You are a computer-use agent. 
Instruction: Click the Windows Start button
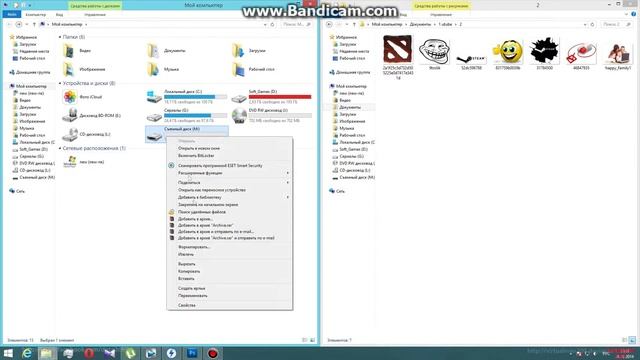coord(8,353)
